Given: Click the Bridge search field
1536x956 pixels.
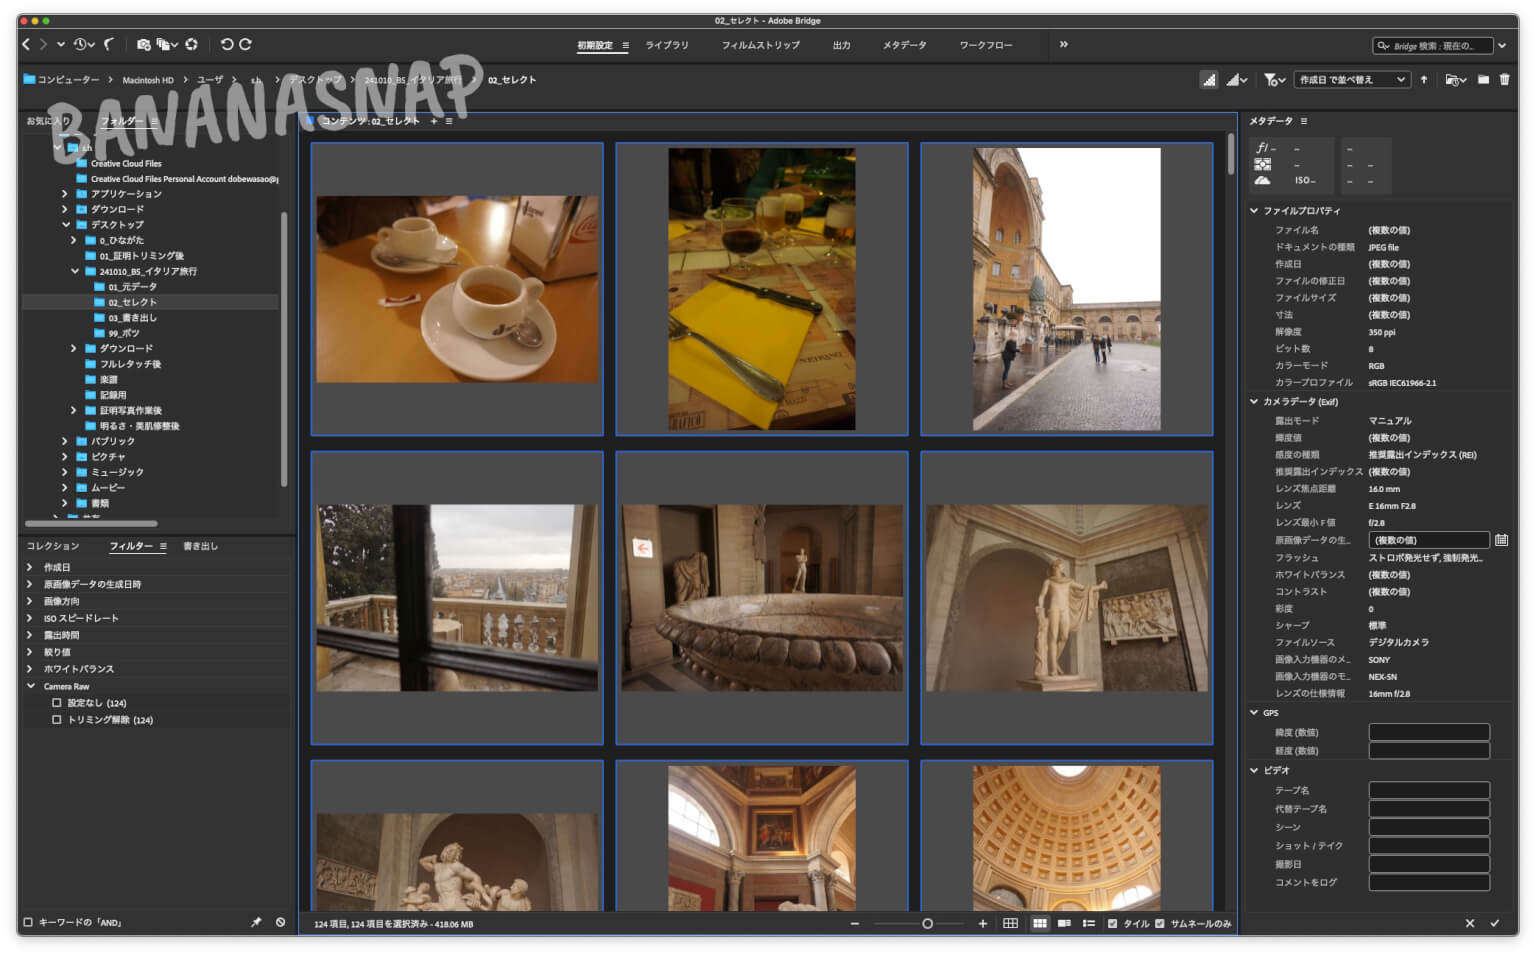Looking at the screenshot, I should click(1432, 45).
